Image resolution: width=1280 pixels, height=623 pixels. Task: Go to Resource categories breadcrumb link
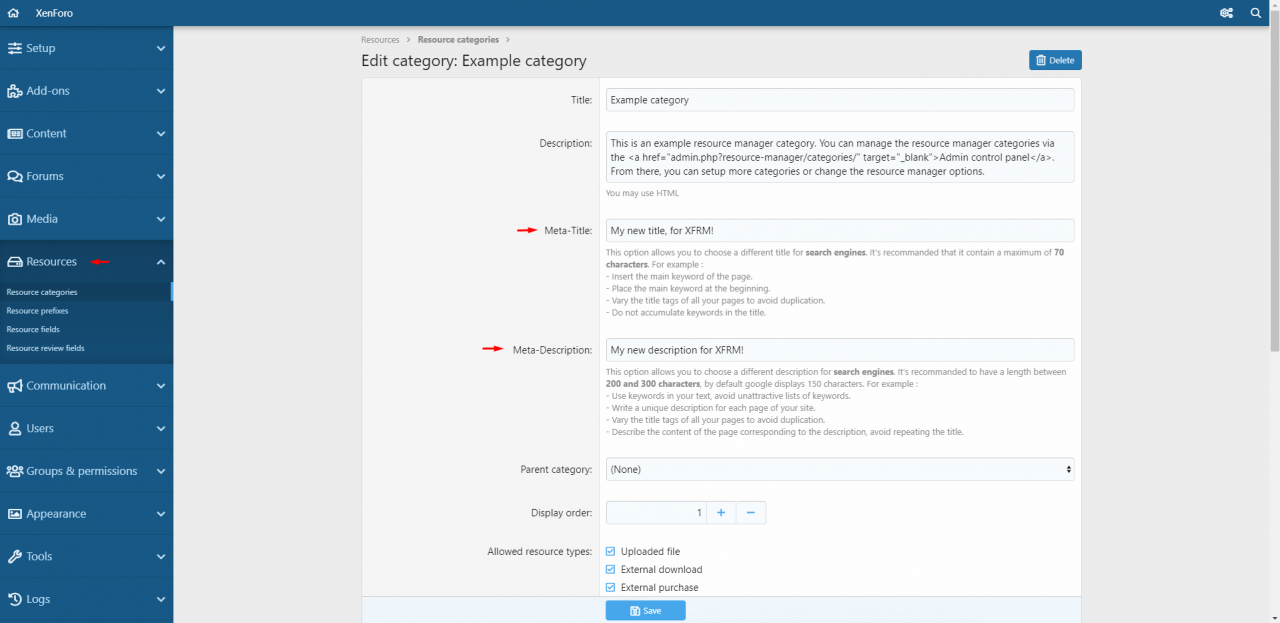click(x=458, y=40)
